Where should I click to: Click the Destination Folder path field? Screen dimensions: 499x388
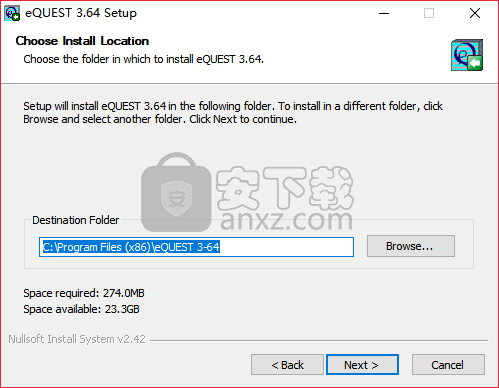196,247
